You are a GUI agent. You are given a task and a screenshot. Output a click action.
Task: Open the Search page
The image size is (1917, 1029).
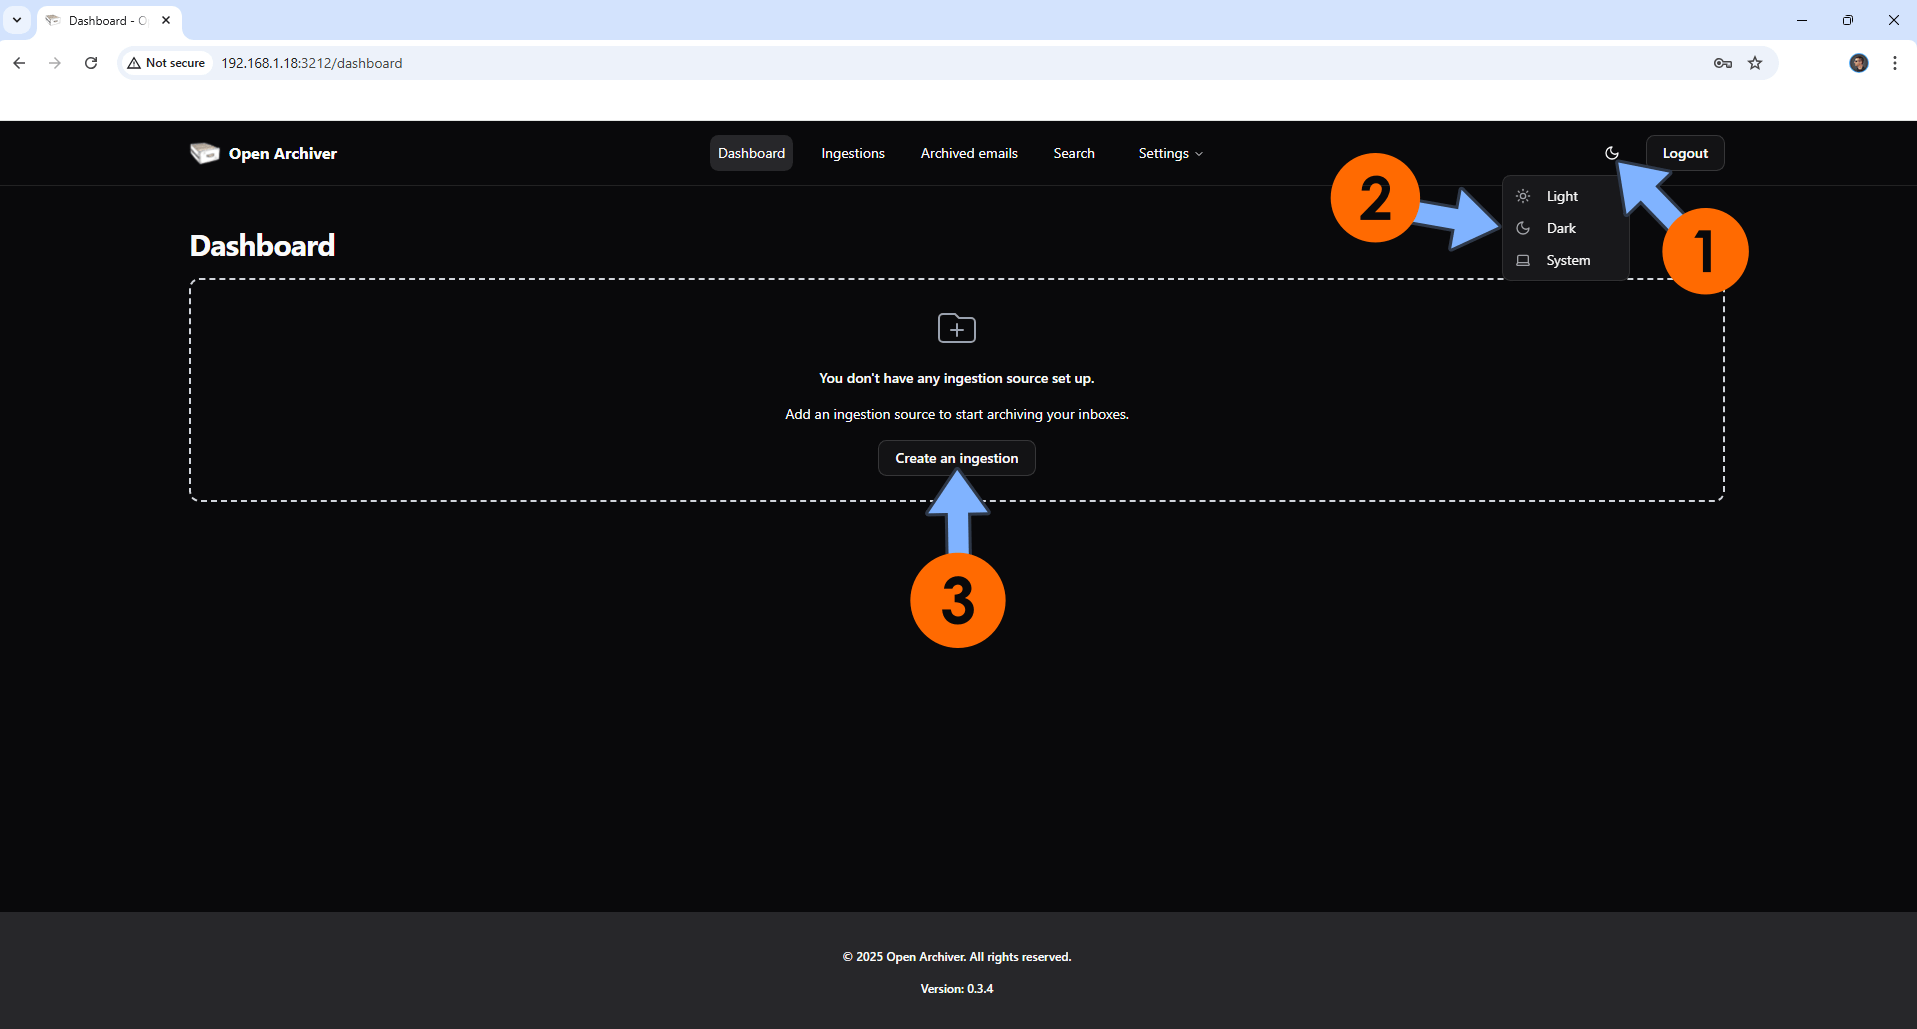point(1073,153)
